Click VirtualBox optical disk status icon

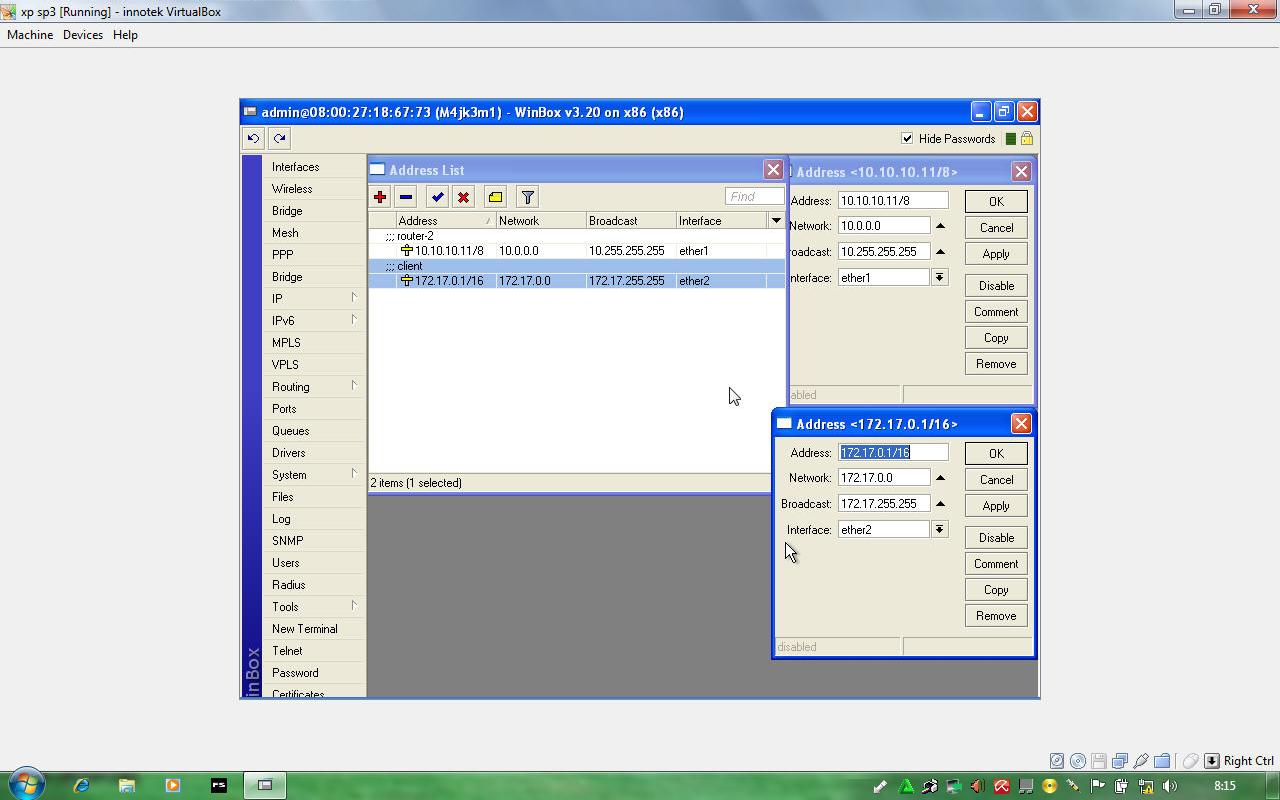1078,761
